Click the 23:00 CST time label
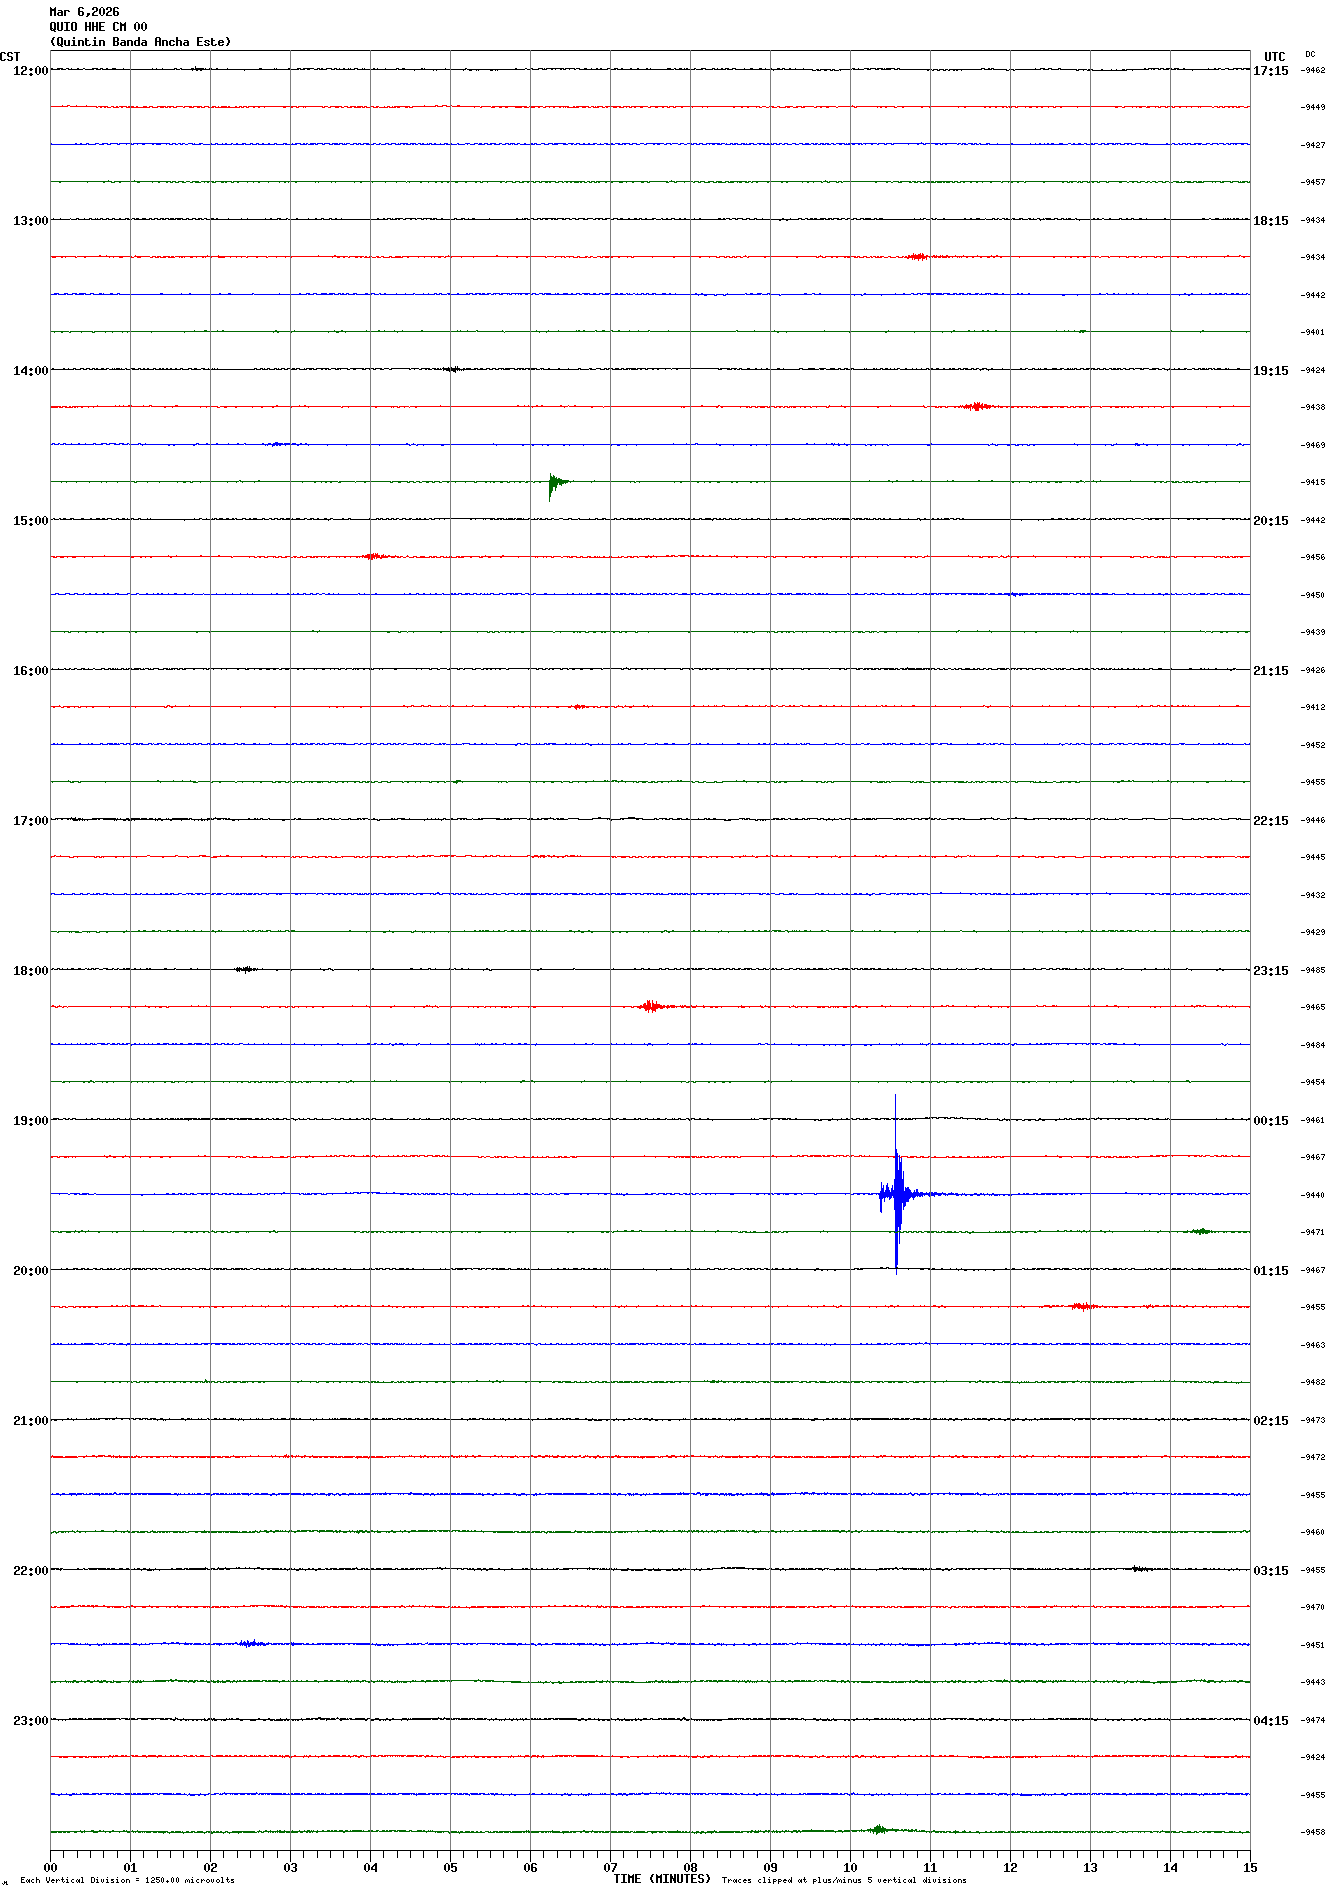 point(30,1721)
